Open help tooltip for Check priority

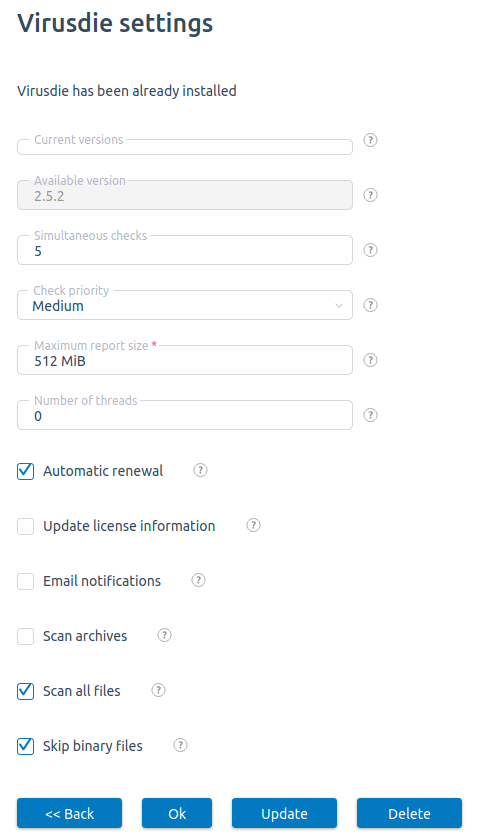370,305
